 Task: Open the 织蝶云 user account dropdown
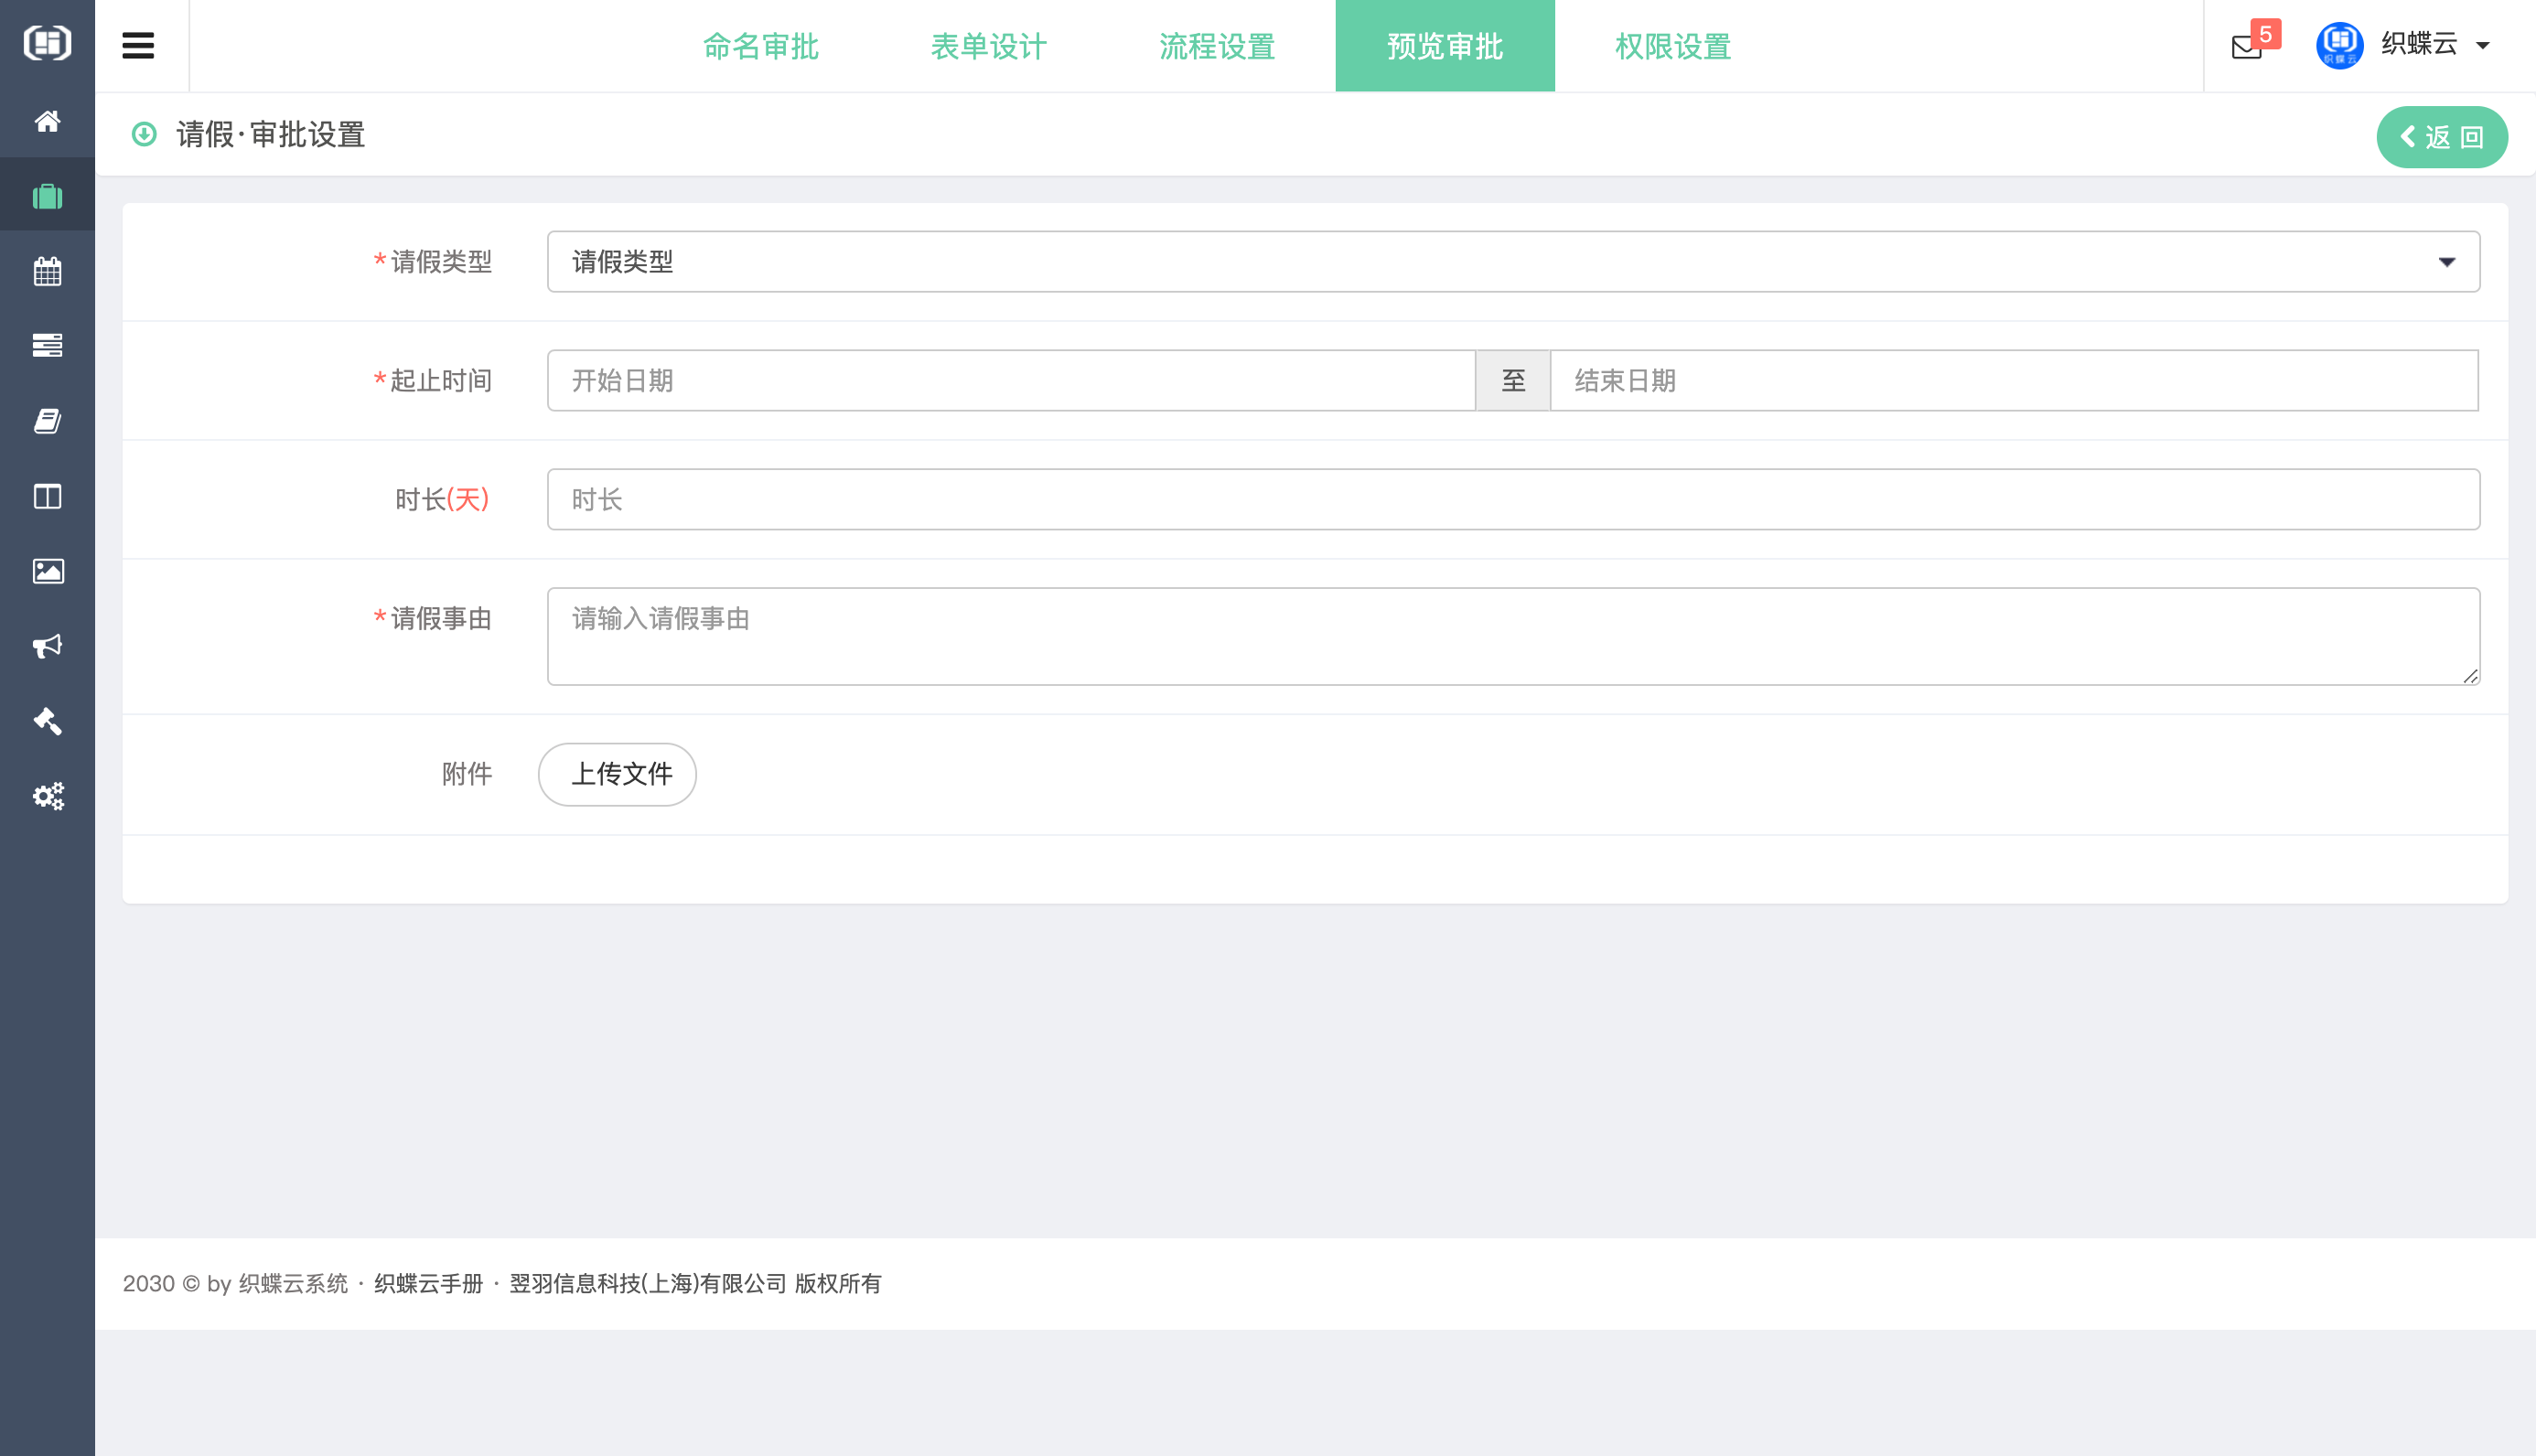pyautogui.click(x=2418, y=45)
